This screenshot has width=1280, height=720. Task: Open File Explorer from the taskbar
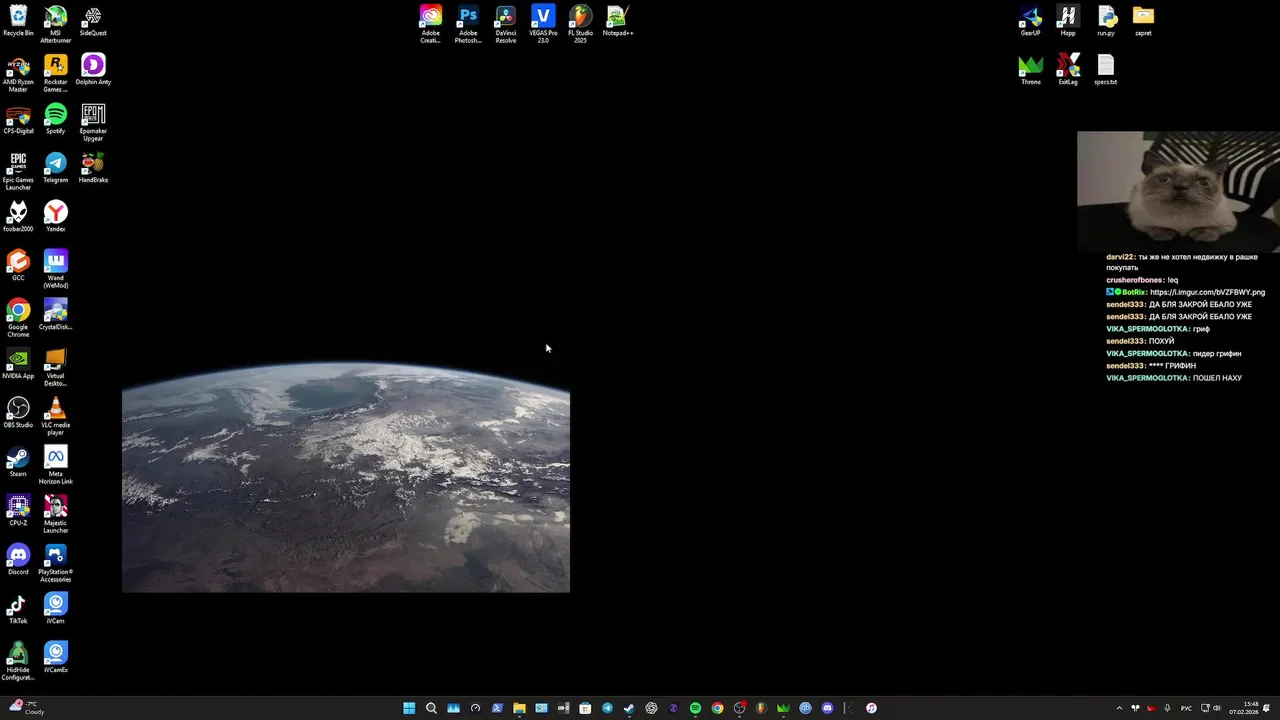519,708
